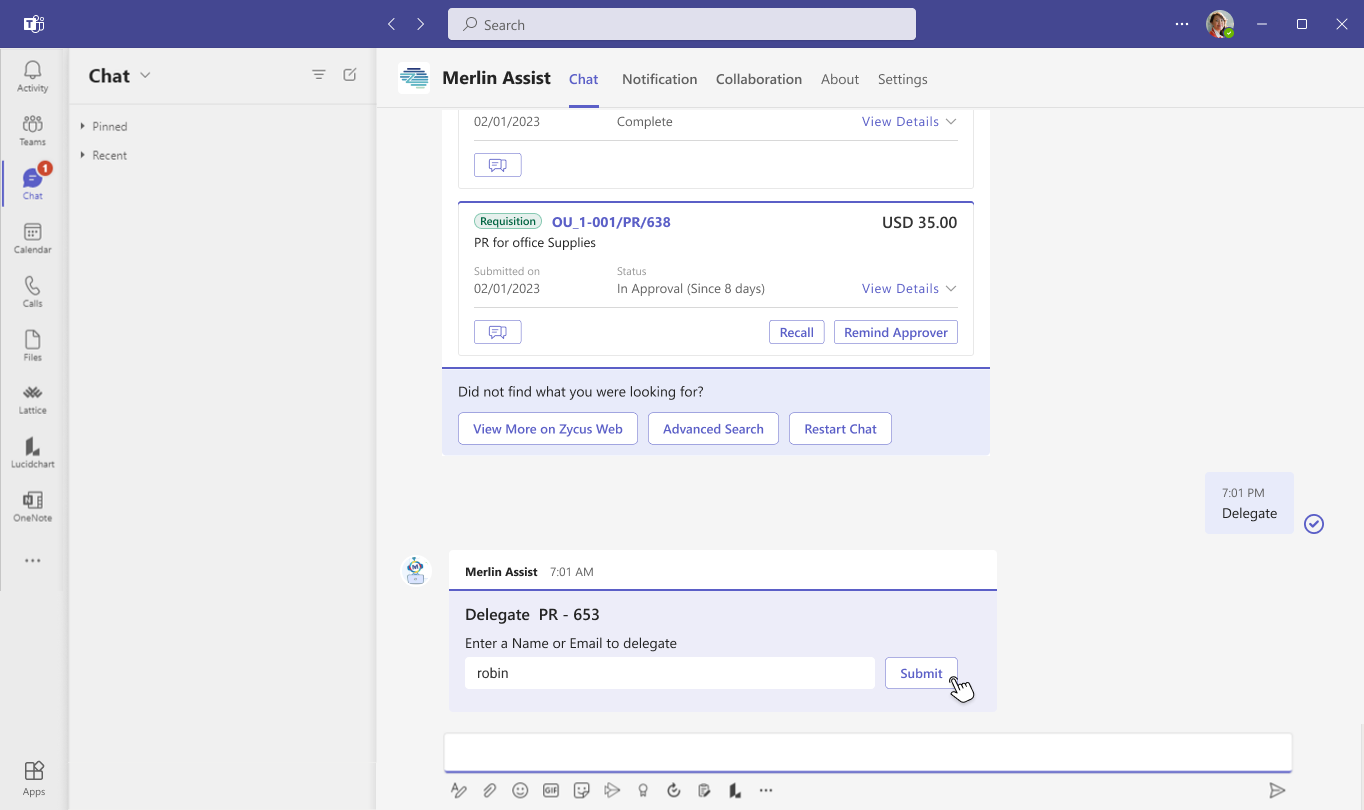Open the OU_1-001/PR/638 requisition link

611,222
